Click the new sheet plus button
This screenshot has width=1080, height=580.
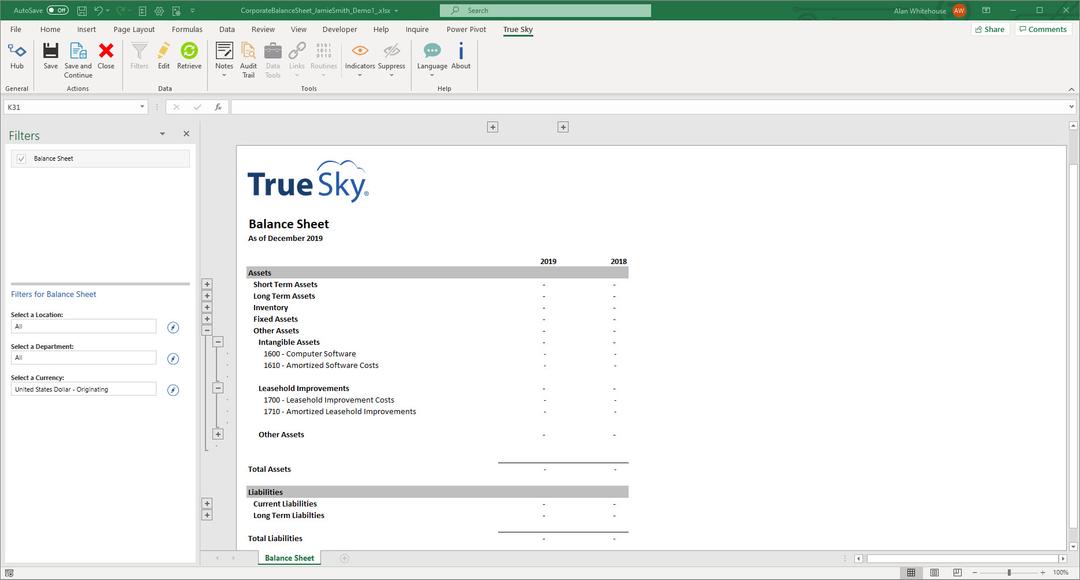[x=344, y=558]
